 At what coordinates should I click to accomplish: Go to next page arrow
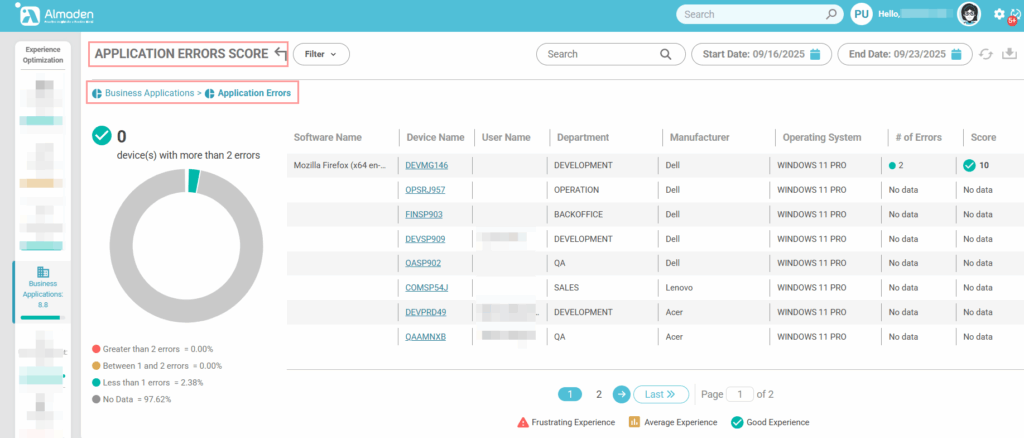click(621, 394)
